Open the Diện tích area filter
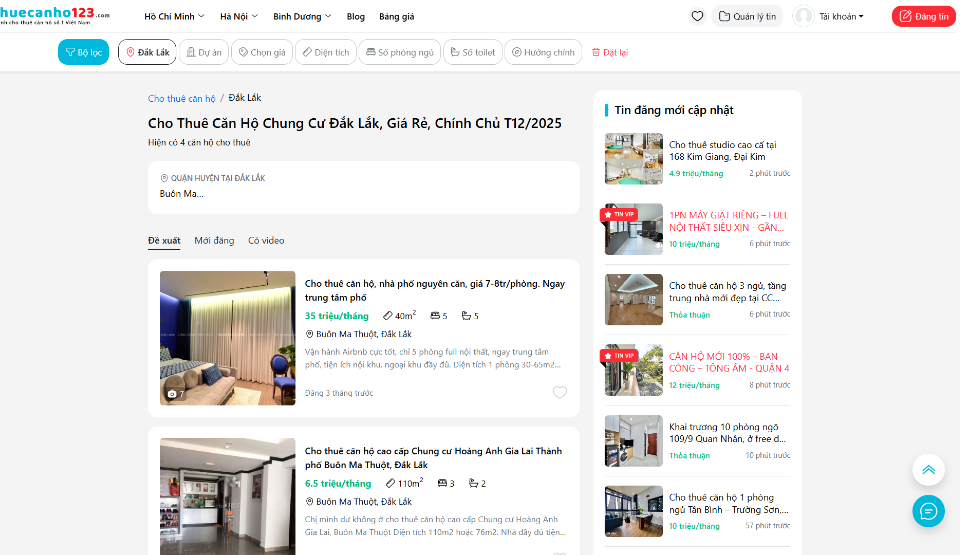 pos(326,52)
